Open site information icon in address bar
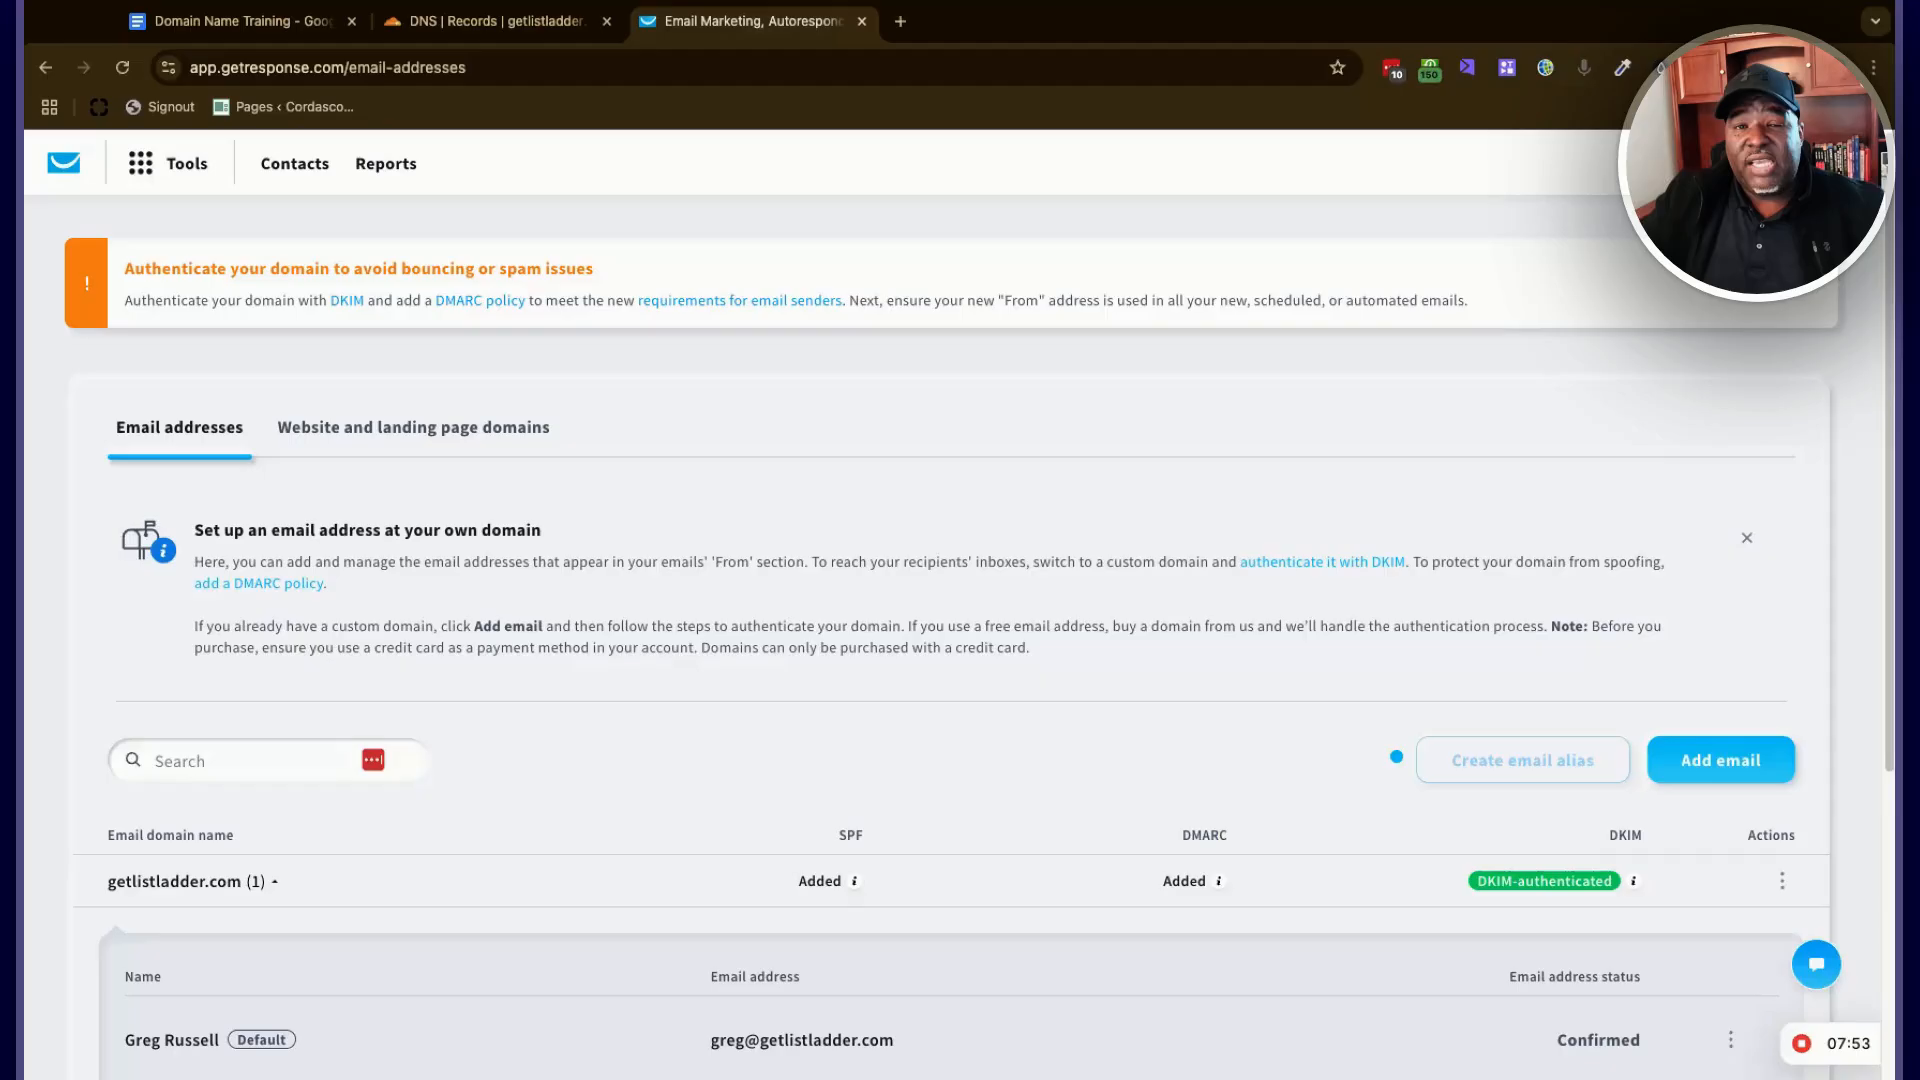 168,67
